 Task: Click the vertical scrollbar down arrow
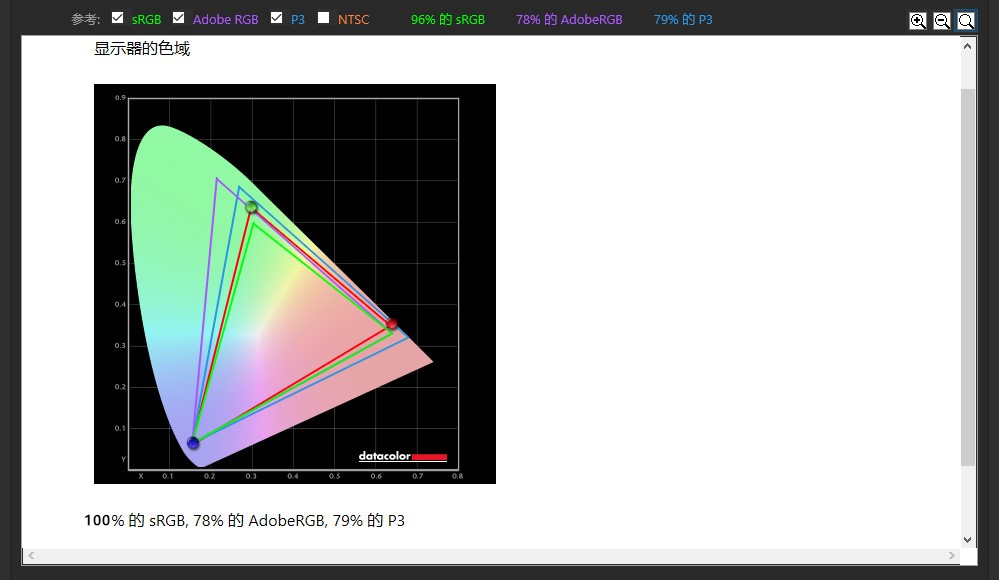click(x=967, y=539)
